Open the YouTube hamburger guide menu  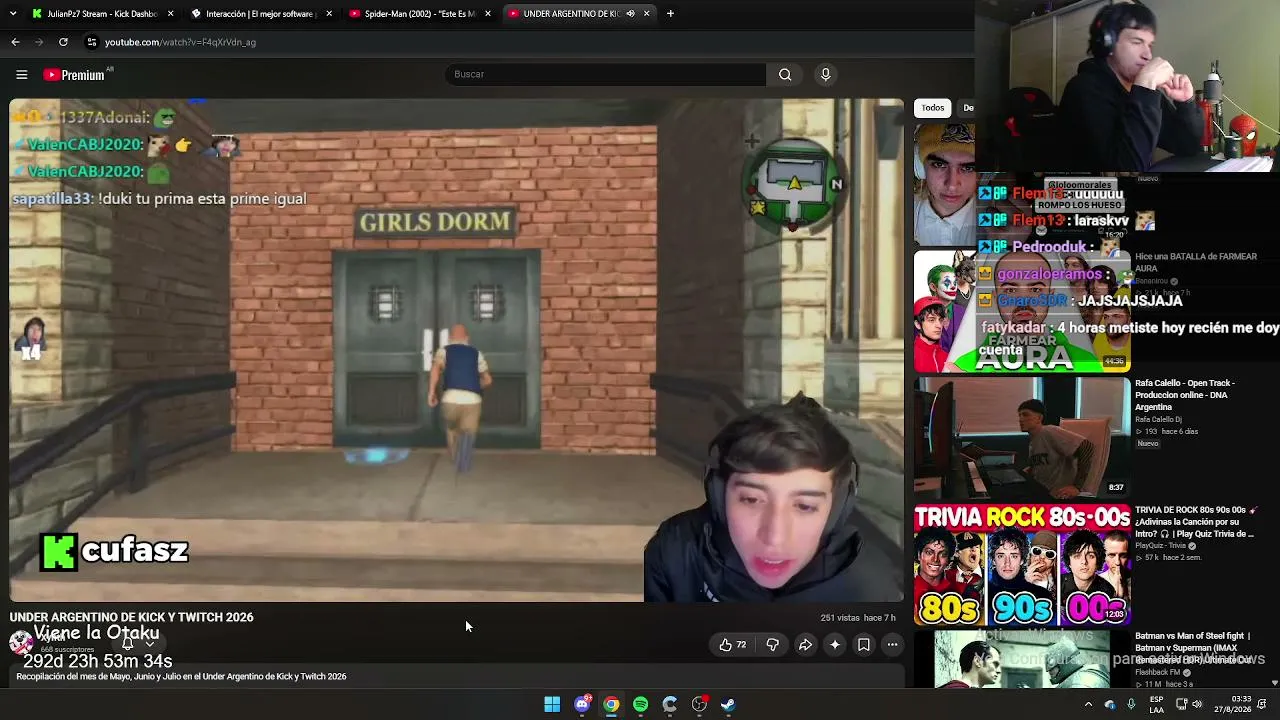(21, 74)
